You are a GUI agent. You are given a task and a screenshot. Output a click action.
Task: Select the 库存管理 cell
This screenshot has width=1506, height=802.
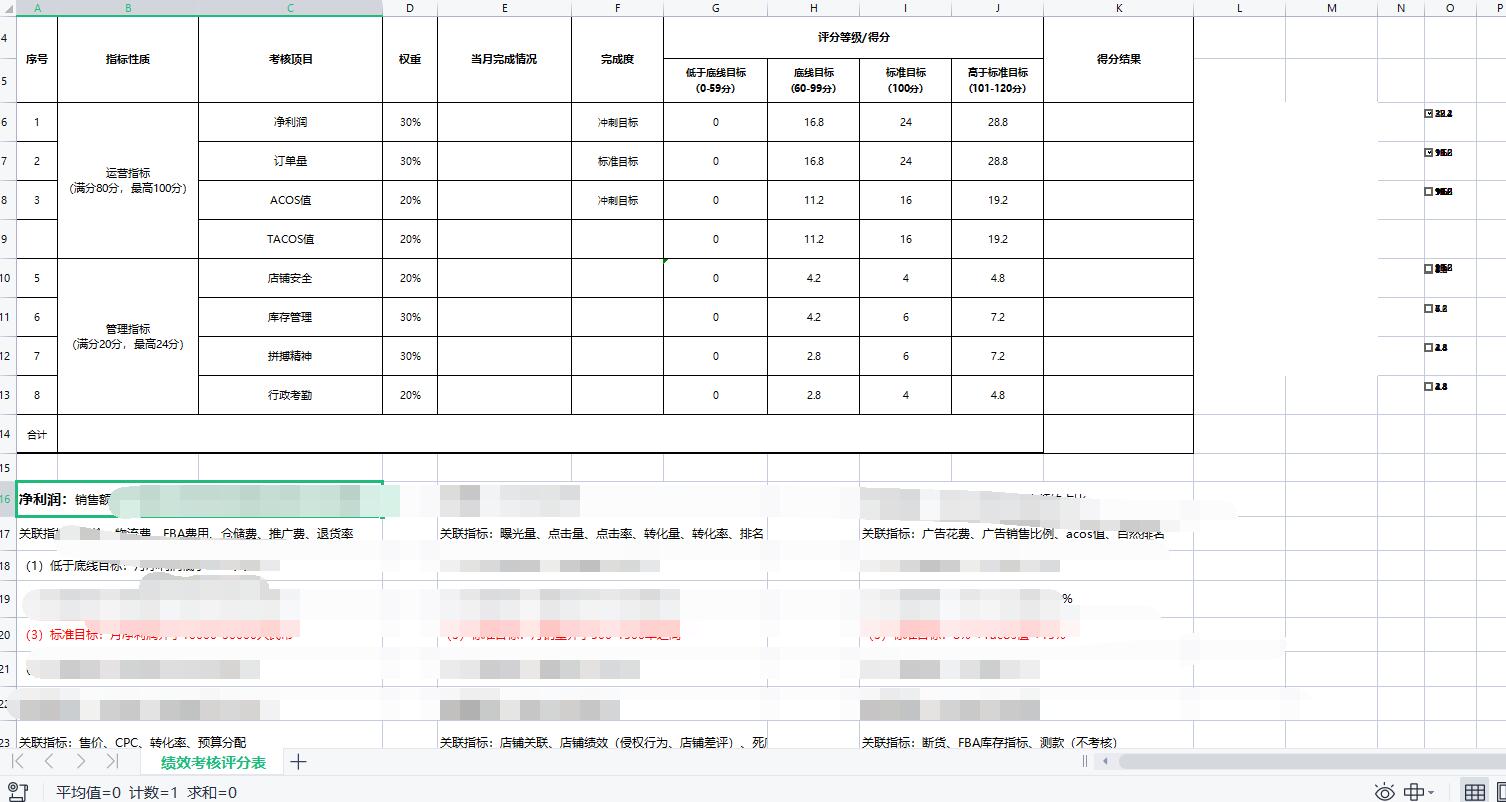290,317
